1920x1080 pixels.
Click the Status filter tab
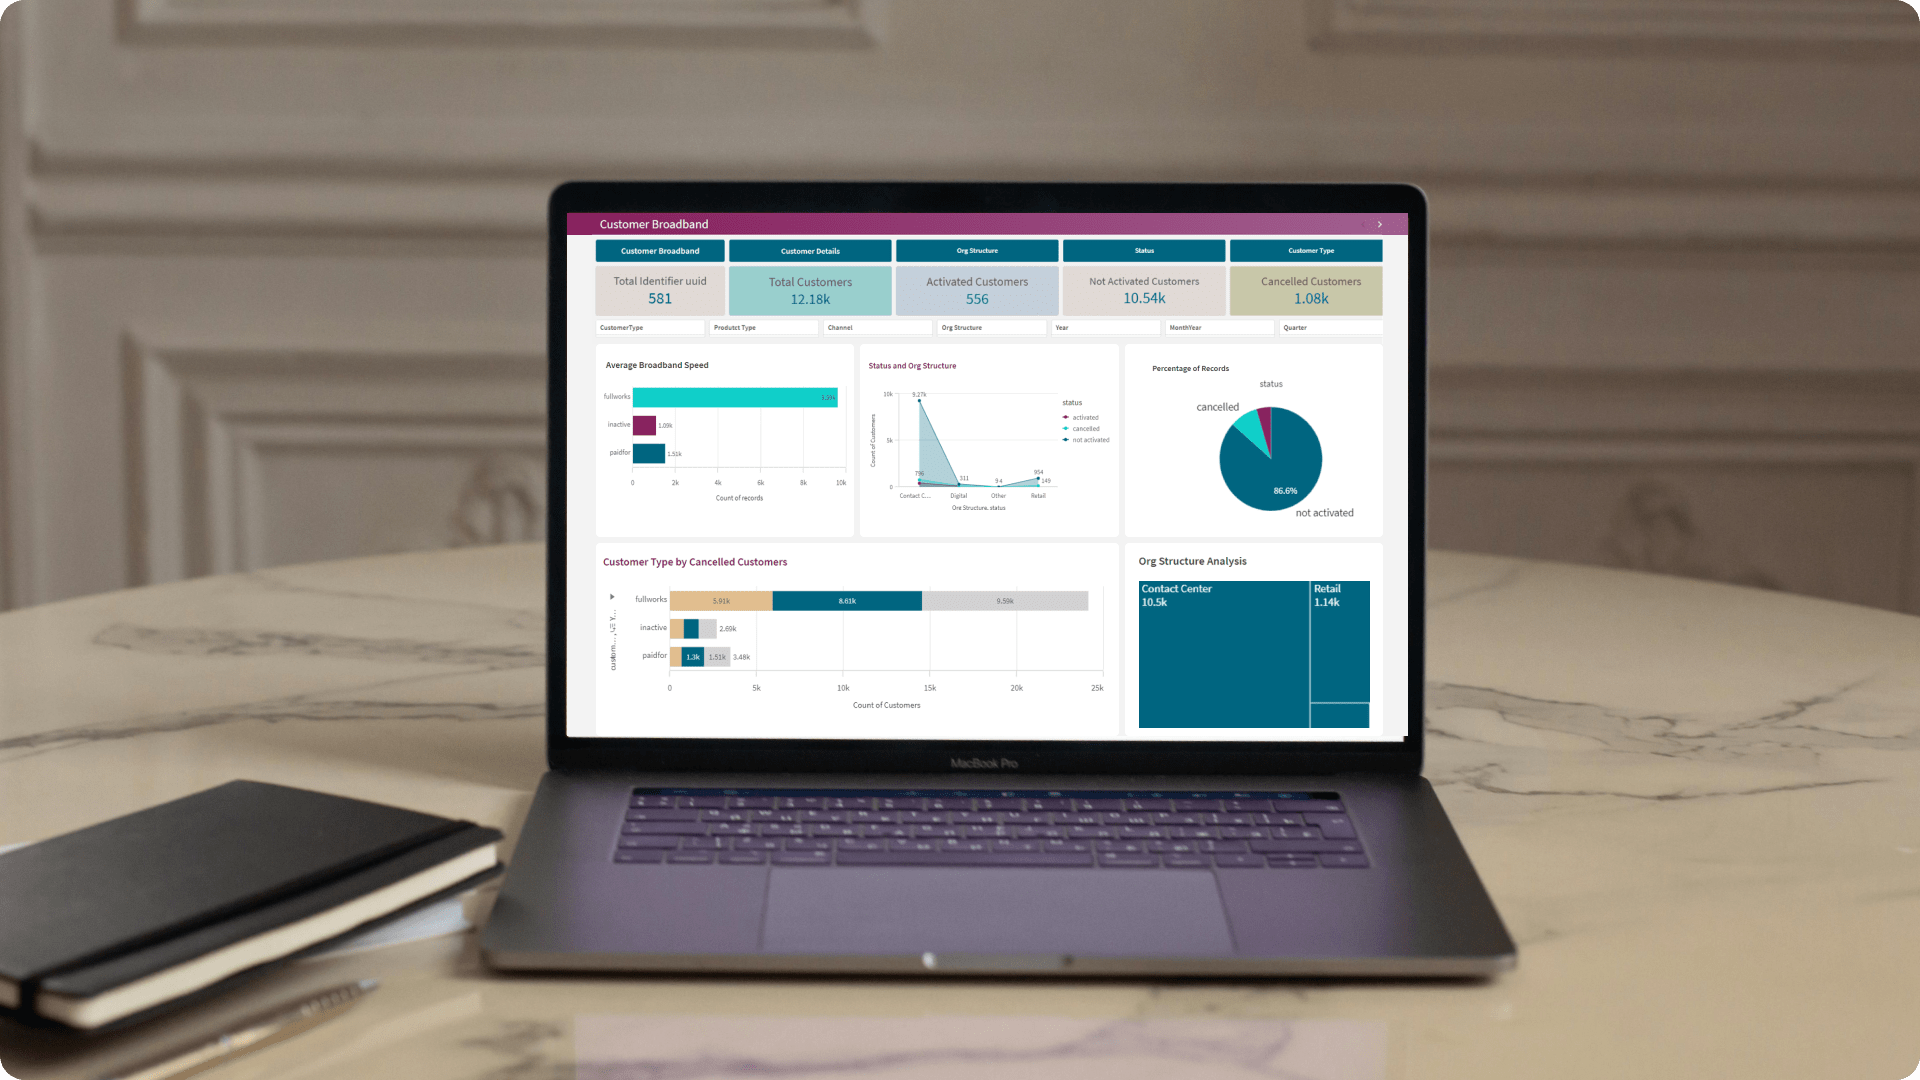point(1143,251)
